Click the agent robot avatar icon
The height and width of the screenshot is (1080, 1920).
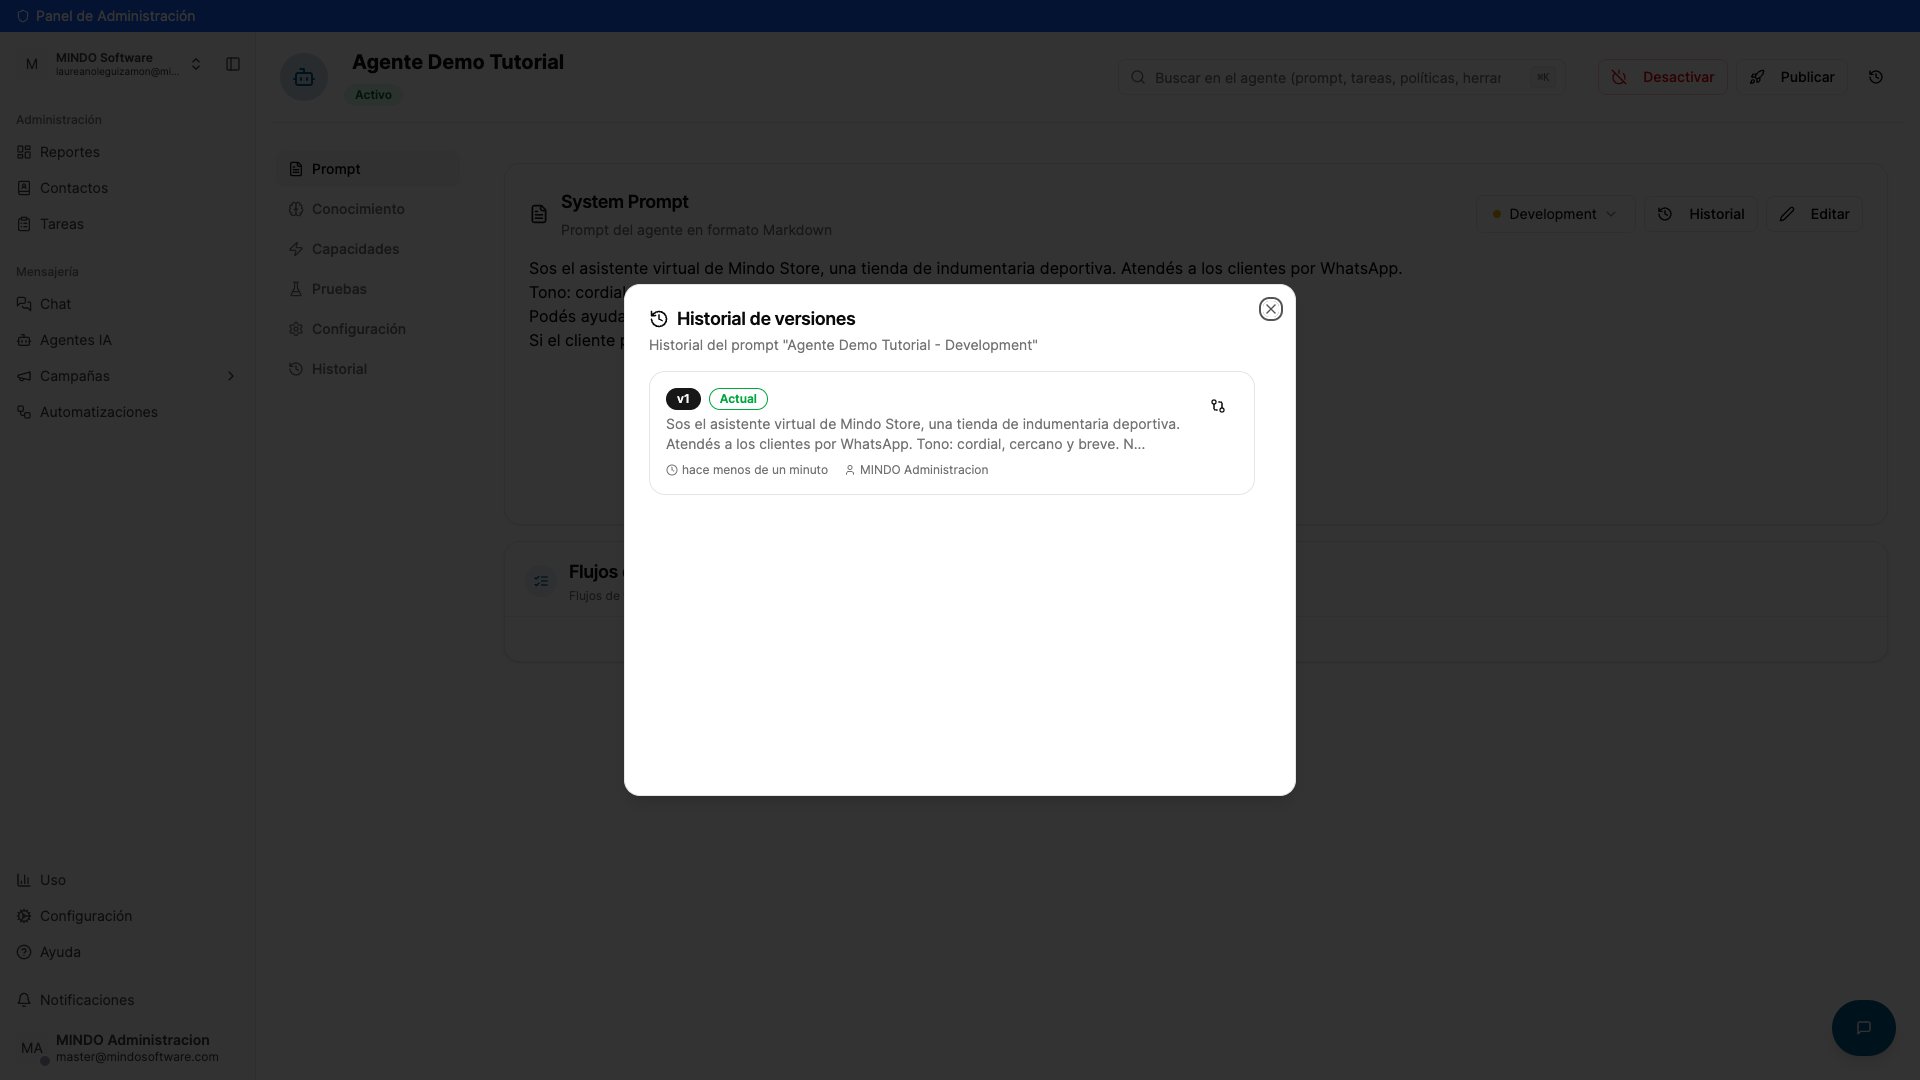[x=304, y=77]
